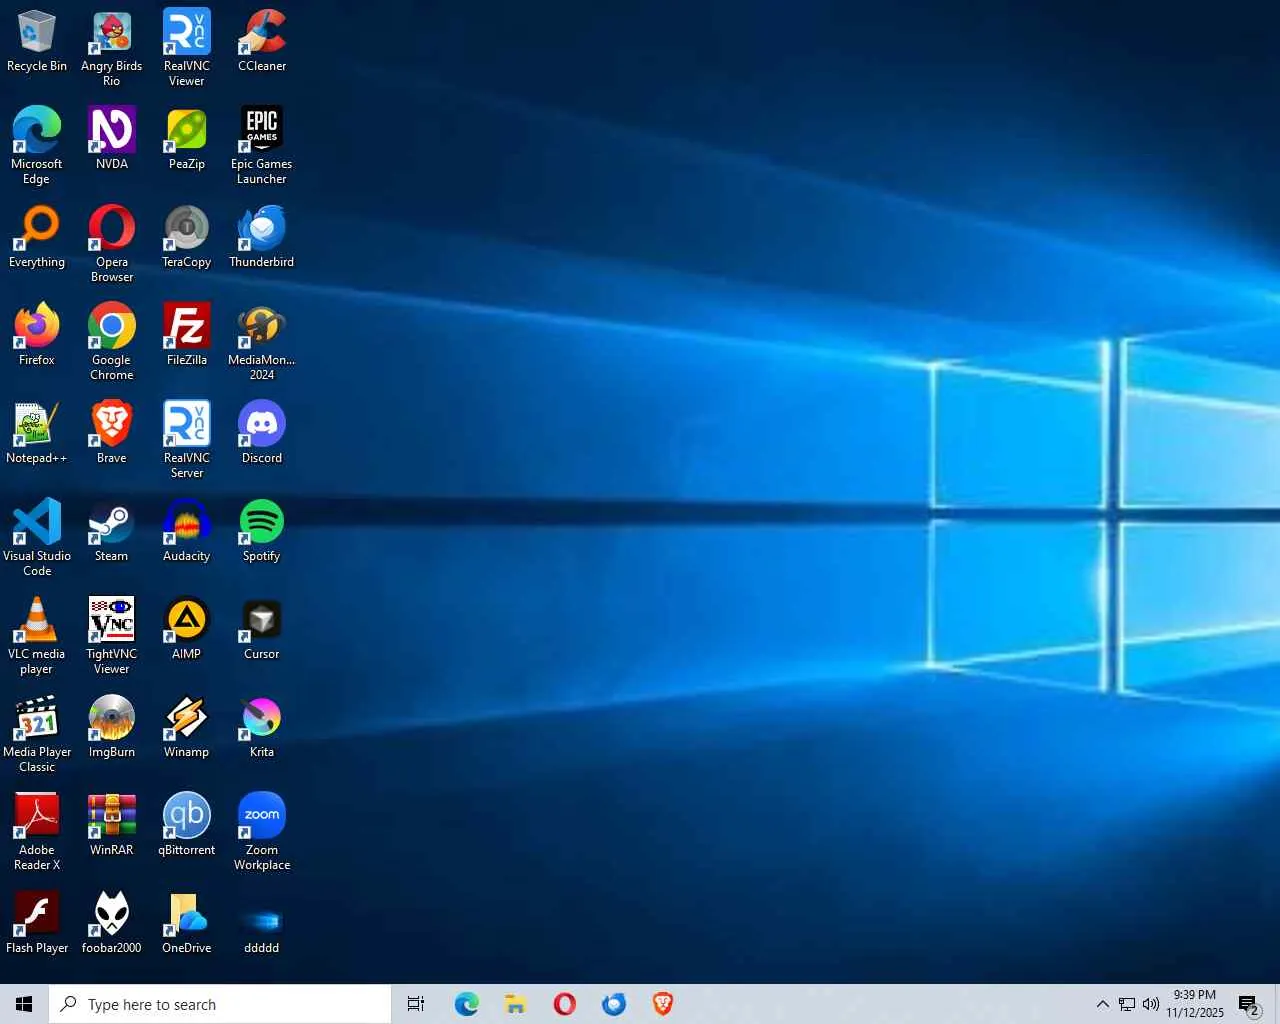Select the Media Player Classic icon
Screen dimensions: 1280x1024
coord(37,734)
